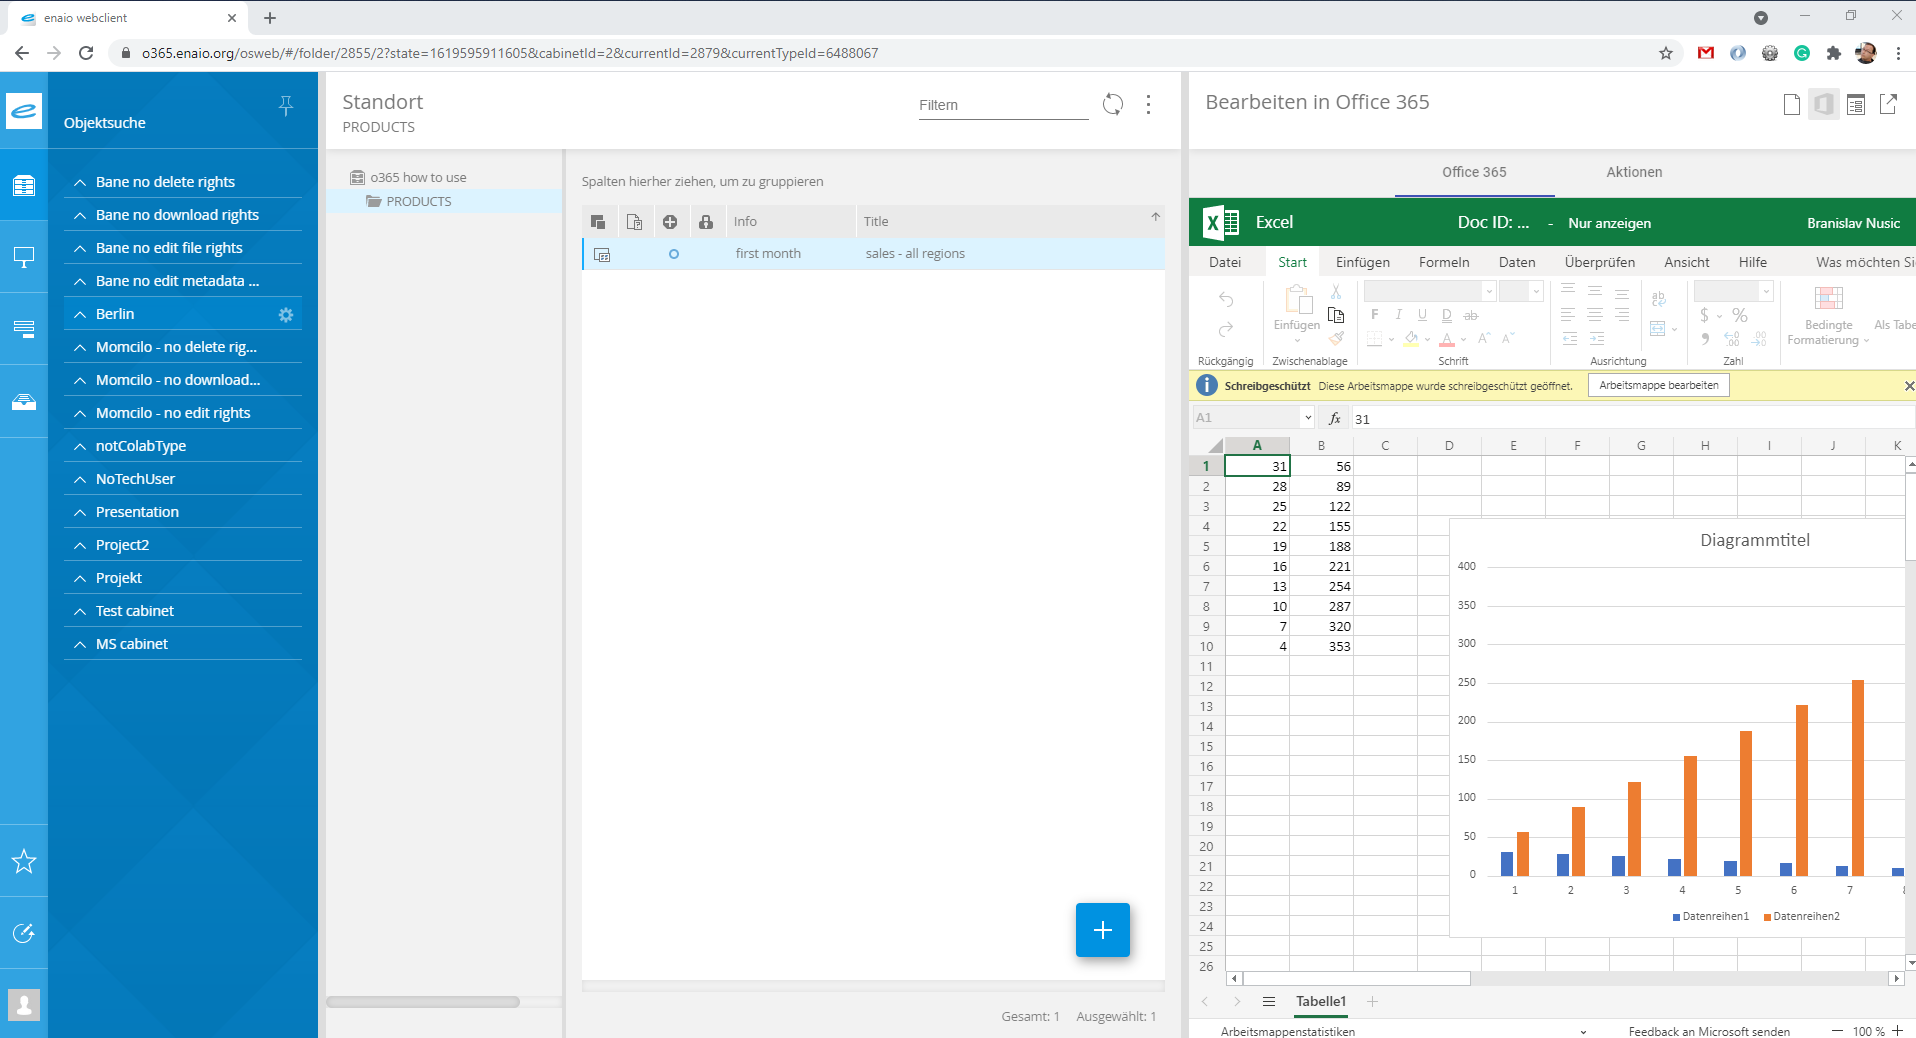Show single page preview icon
This screenshot has width=1916, height=1038.
[x=1792, y=104]
